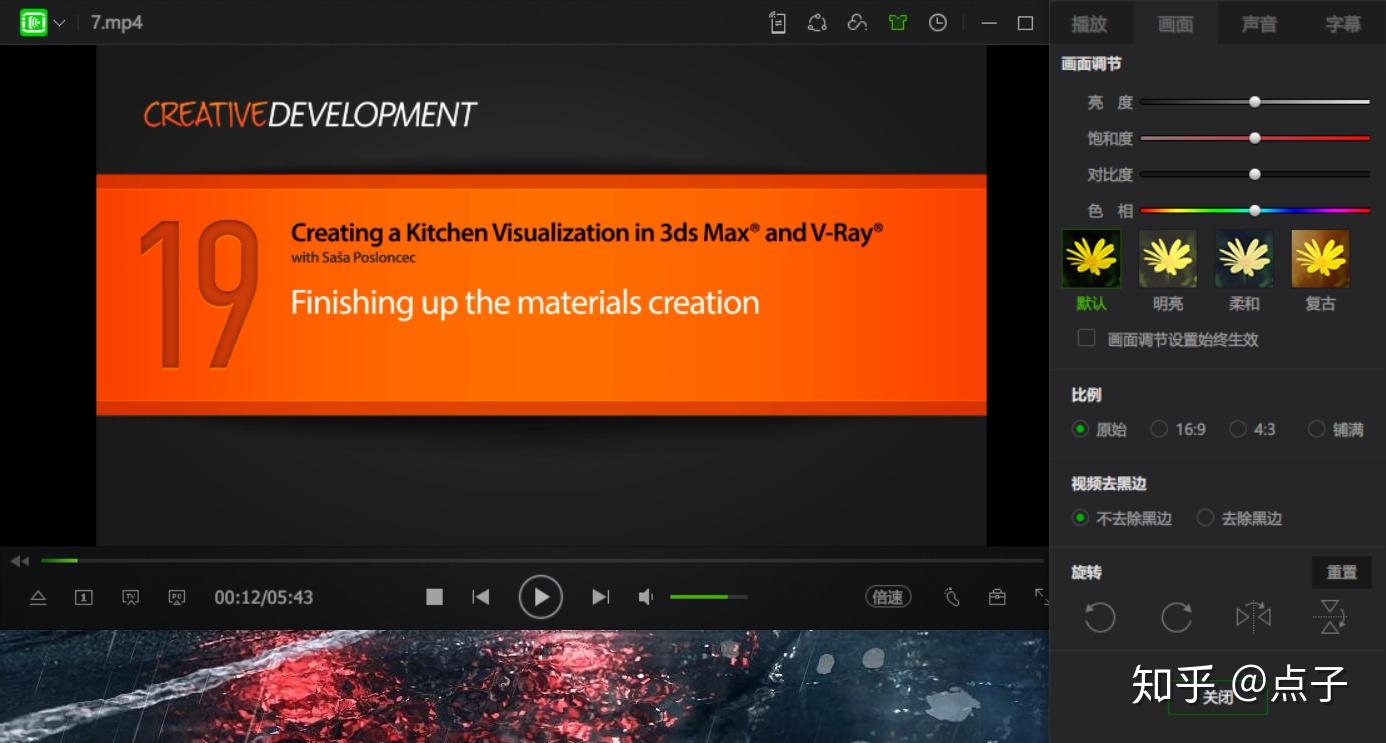Click the cloud link icon in title bar
Screen dimensions: 1386x743
857,22
